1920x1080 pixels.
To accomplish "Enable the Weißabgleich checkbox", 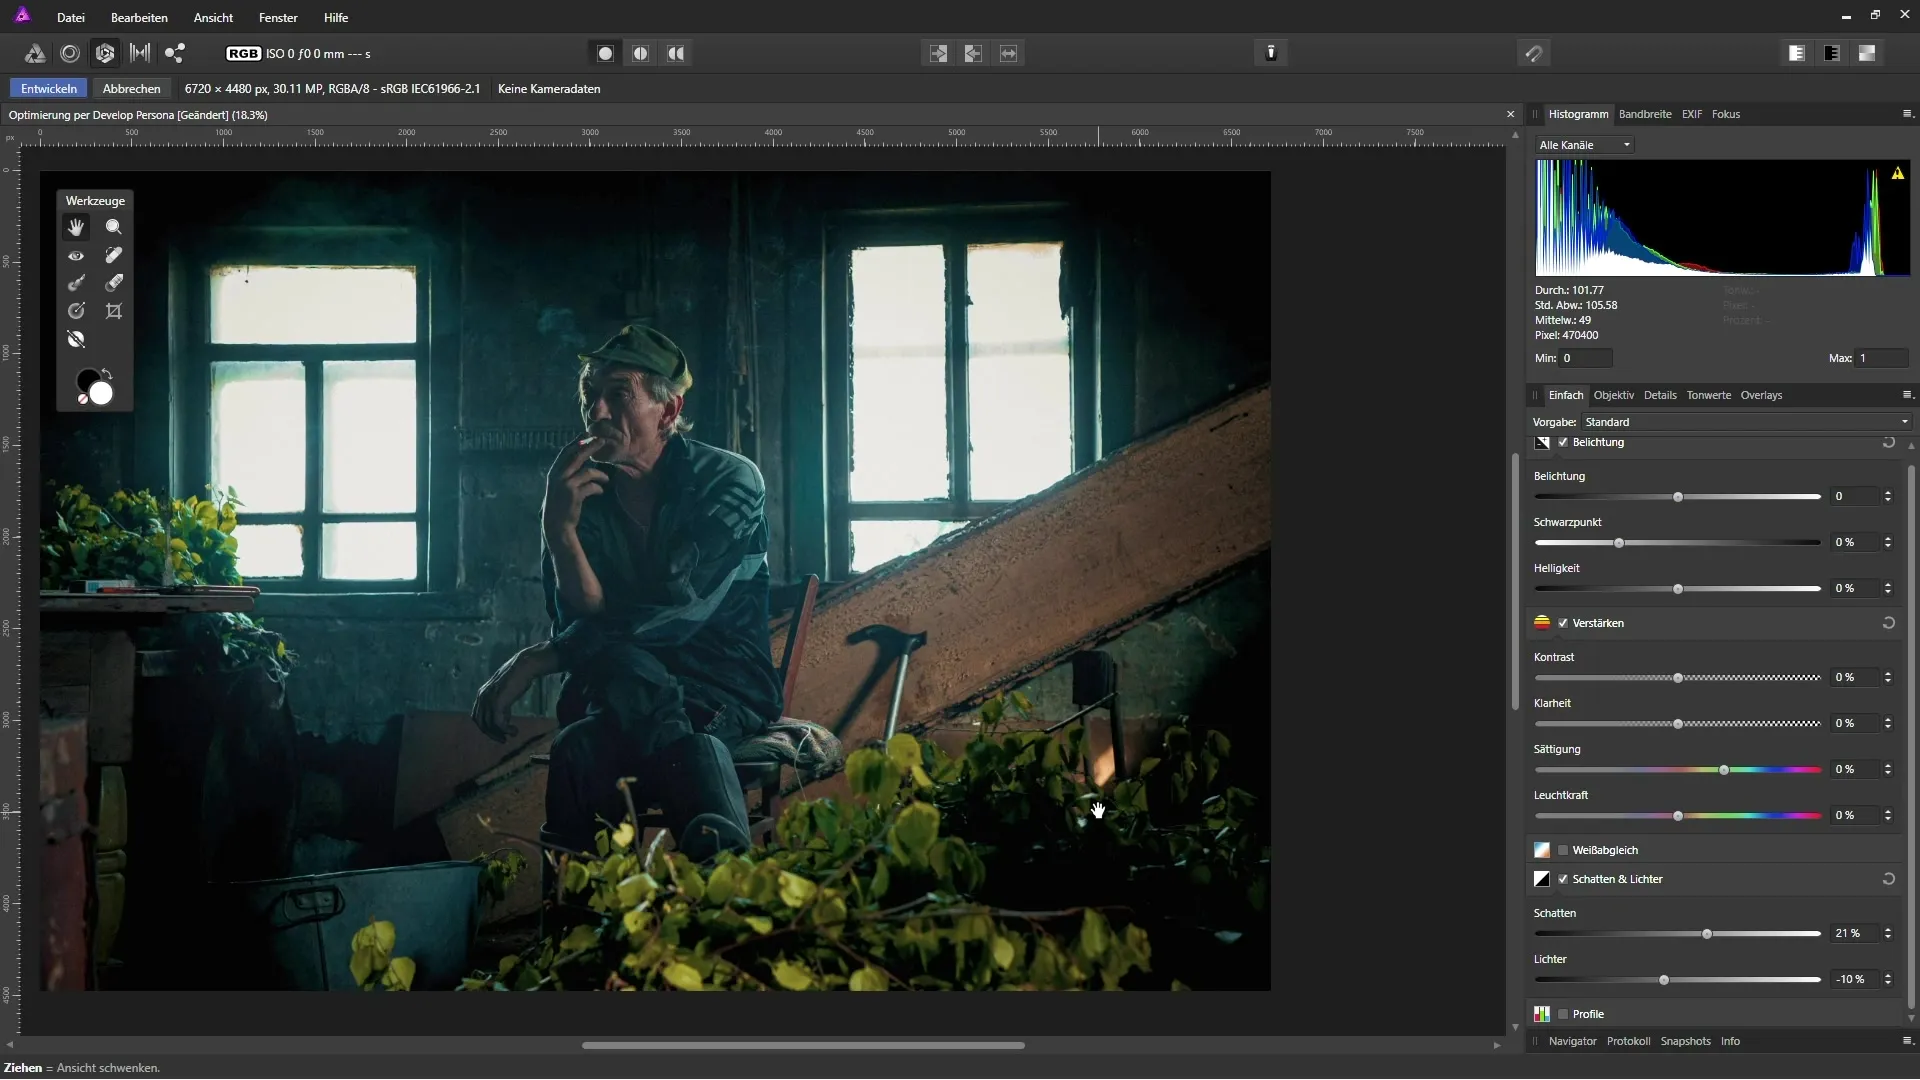I will [x=1563, y=851].
